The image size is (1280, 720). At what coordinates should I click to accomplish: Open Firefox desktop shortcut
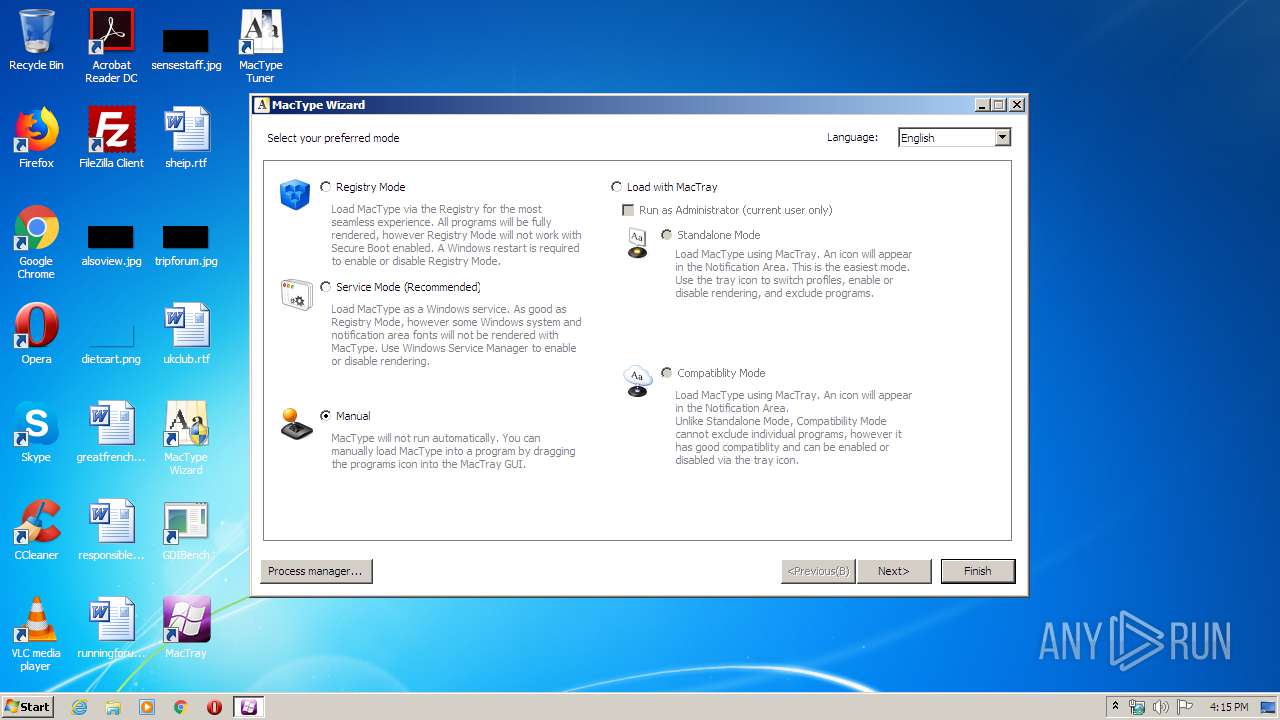pos(36,138)
